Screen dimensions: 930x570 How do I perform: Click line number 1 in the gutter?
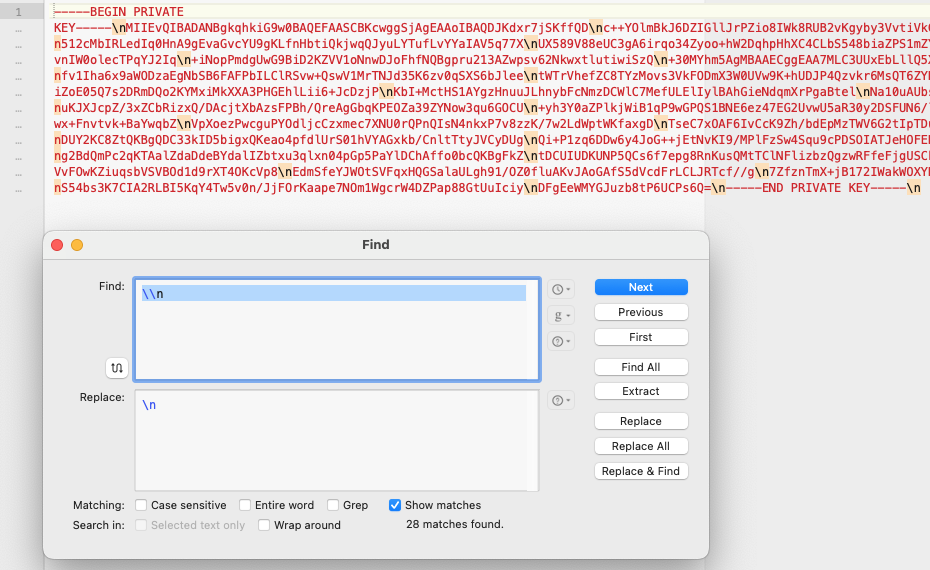coord(18,12)
